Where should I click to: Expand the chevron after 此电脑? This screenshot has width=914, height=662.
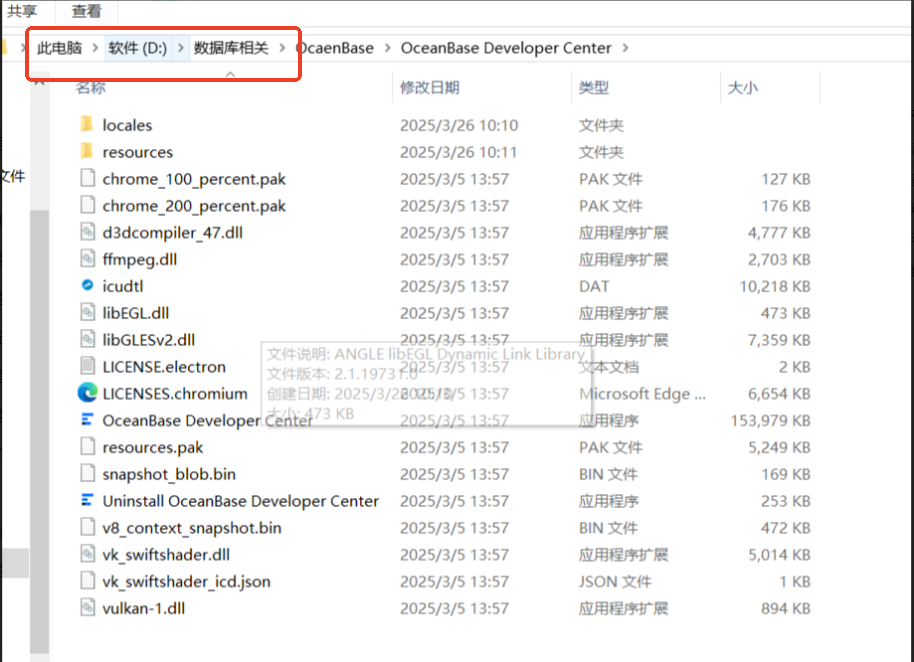95,48
